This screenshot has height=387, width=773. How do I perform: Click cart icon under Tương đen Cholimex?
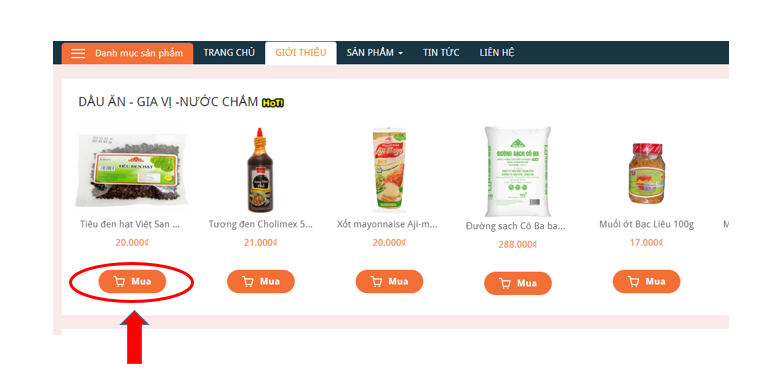pos(247,281)
